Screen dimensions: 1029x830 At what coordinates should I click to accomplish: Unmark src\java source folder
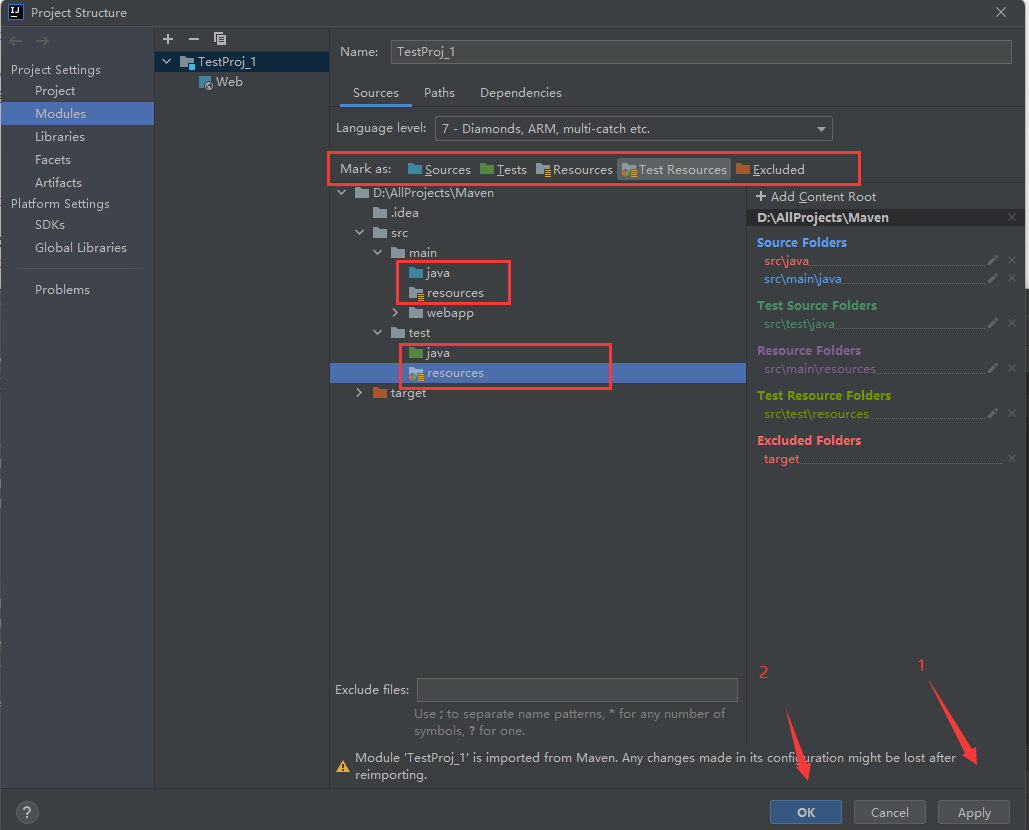click(x=1012, y=260)
